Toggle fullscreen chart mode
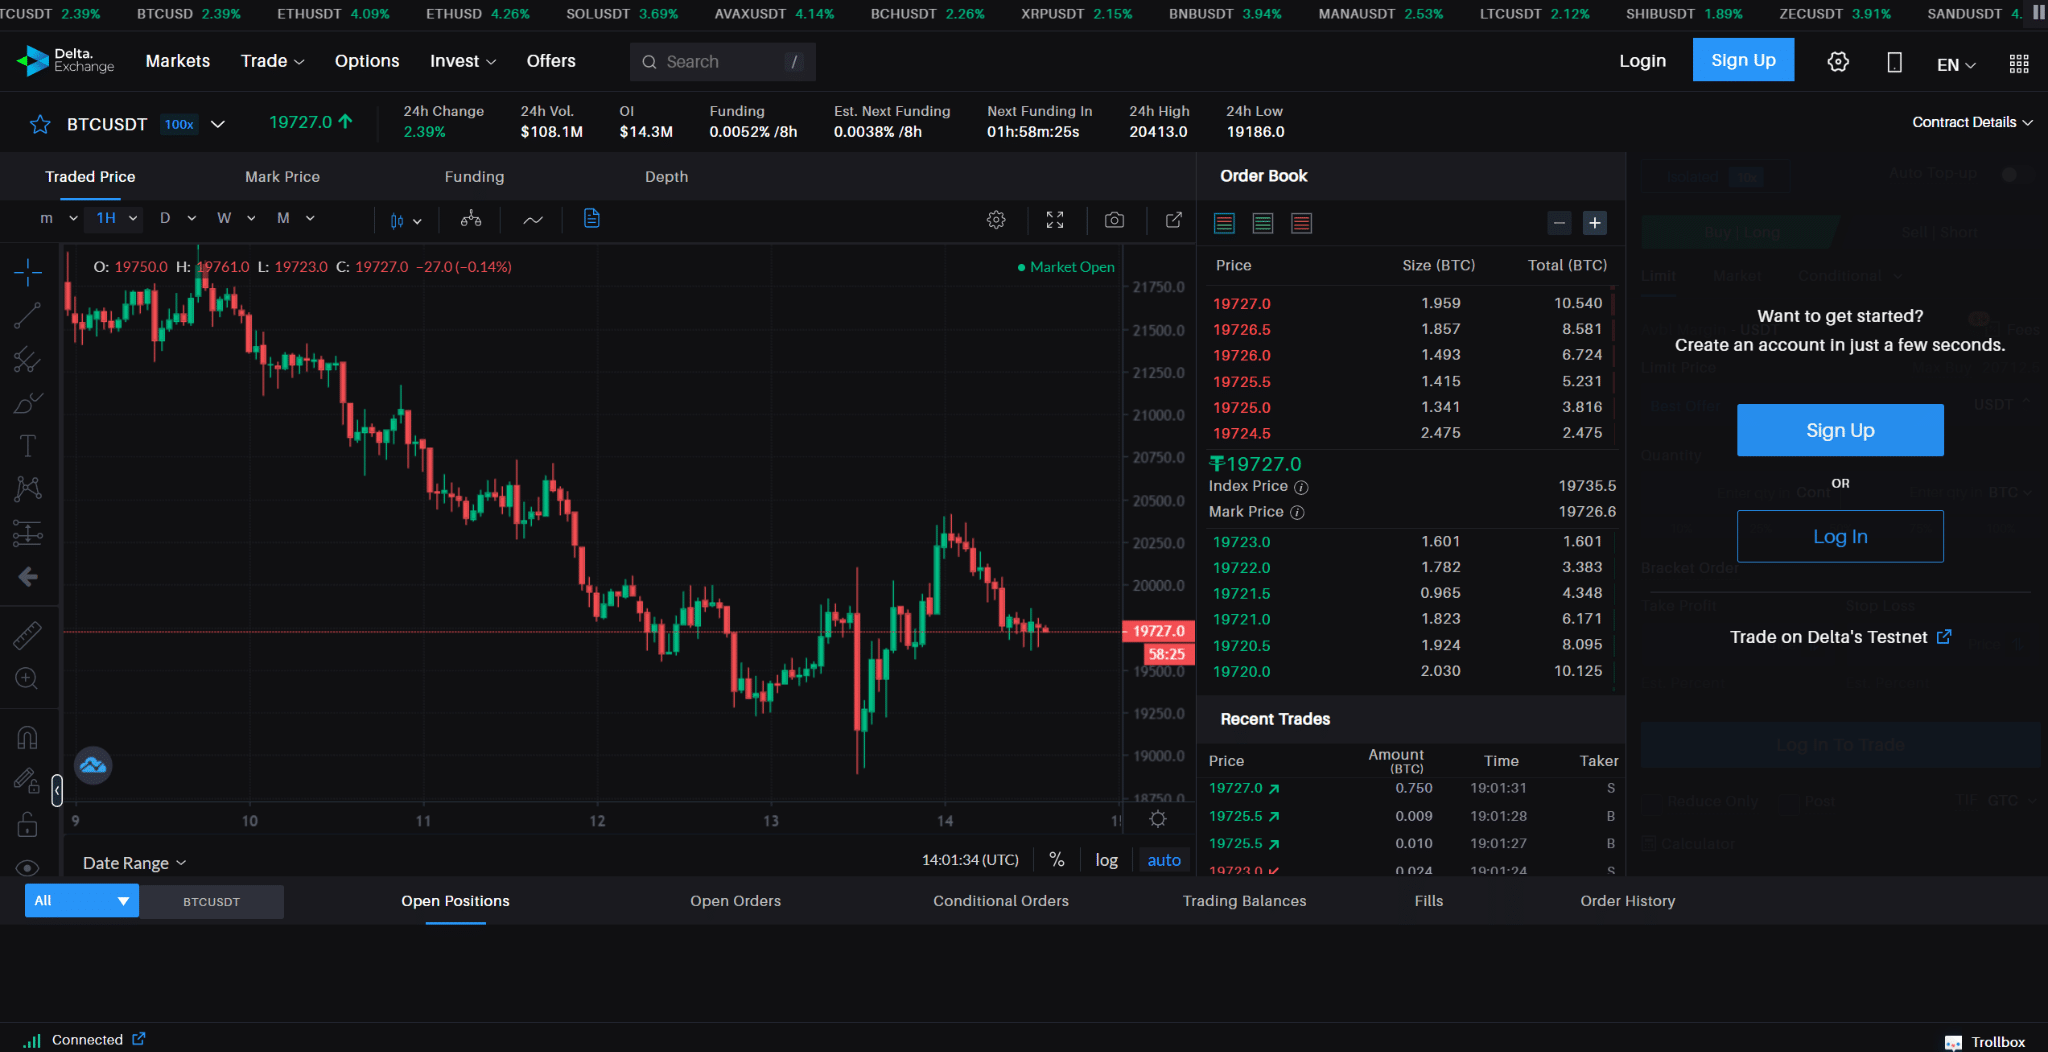This screenshot has width=2048, height=1052. [x=1055, y=219]
